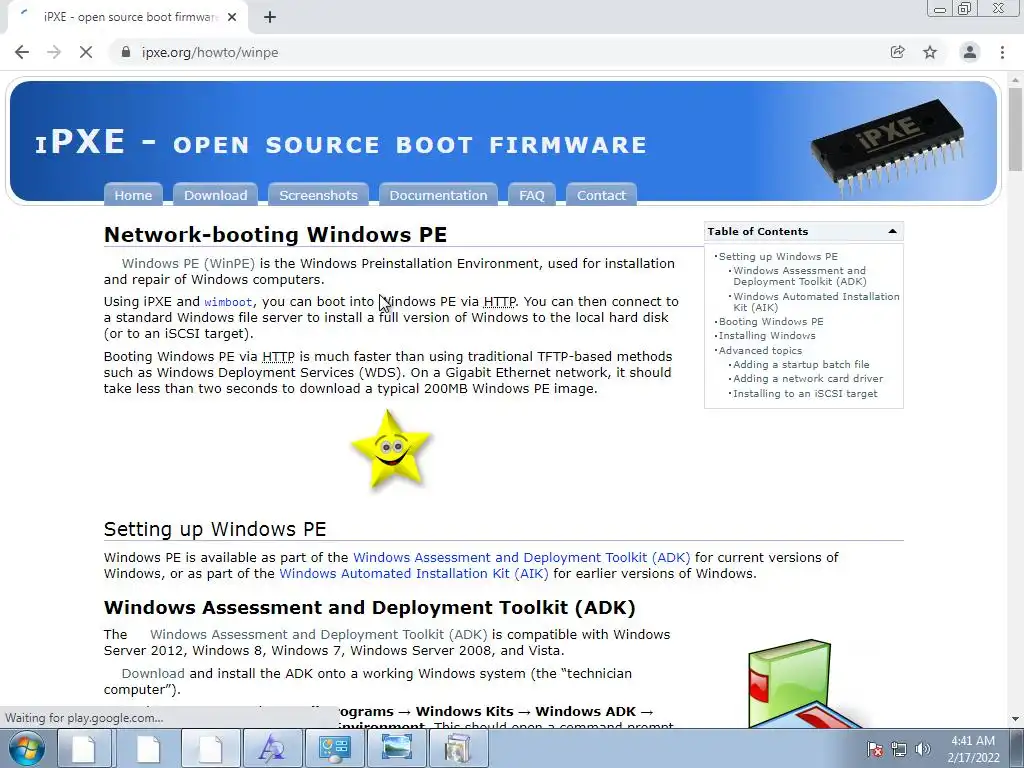The width and height of the screenshot is (1024, 768).
Task: Click the Network-booting Windows PE heading
Action: [275, 234]
